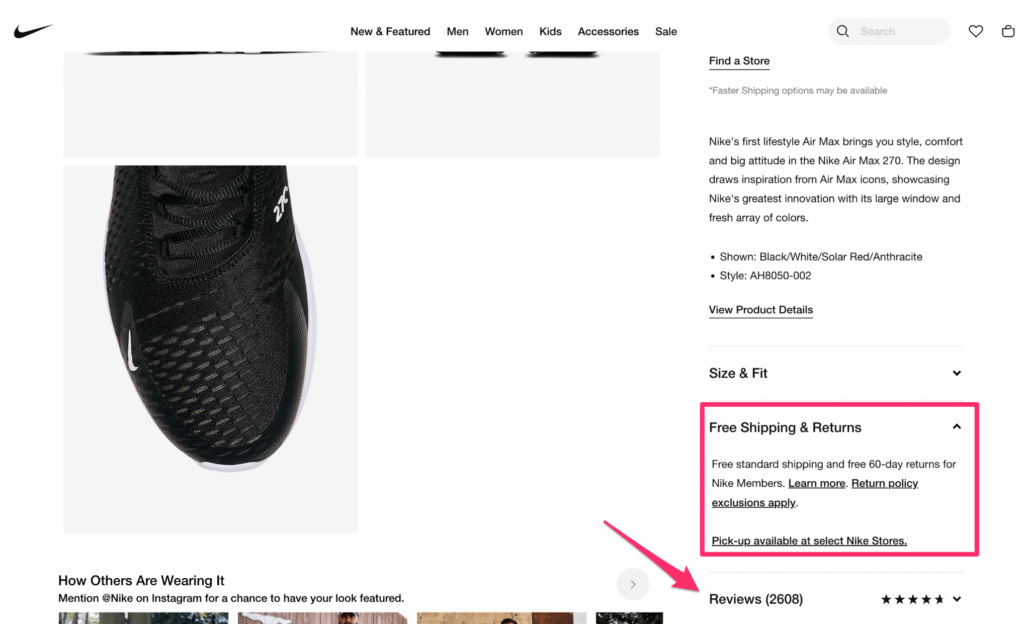1030x624 pixels.
Task: Open favorites via the heart icon
Action: coord(976,31)
